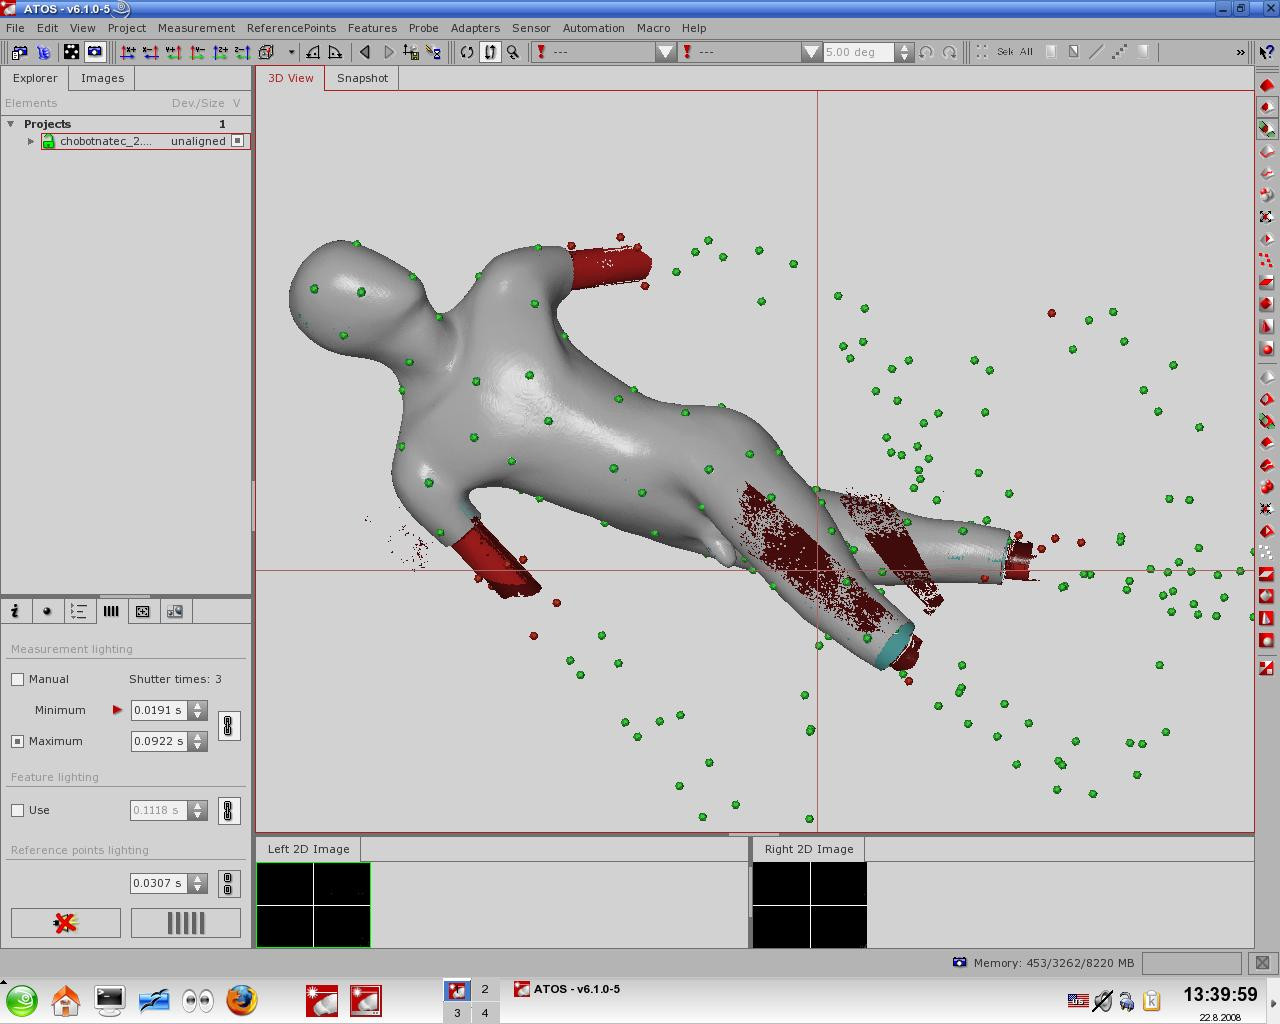Enable the Manual checkbox under Measurement lighting
The width and height of the screenshot is (1280, 1024).
pos(17,679)
